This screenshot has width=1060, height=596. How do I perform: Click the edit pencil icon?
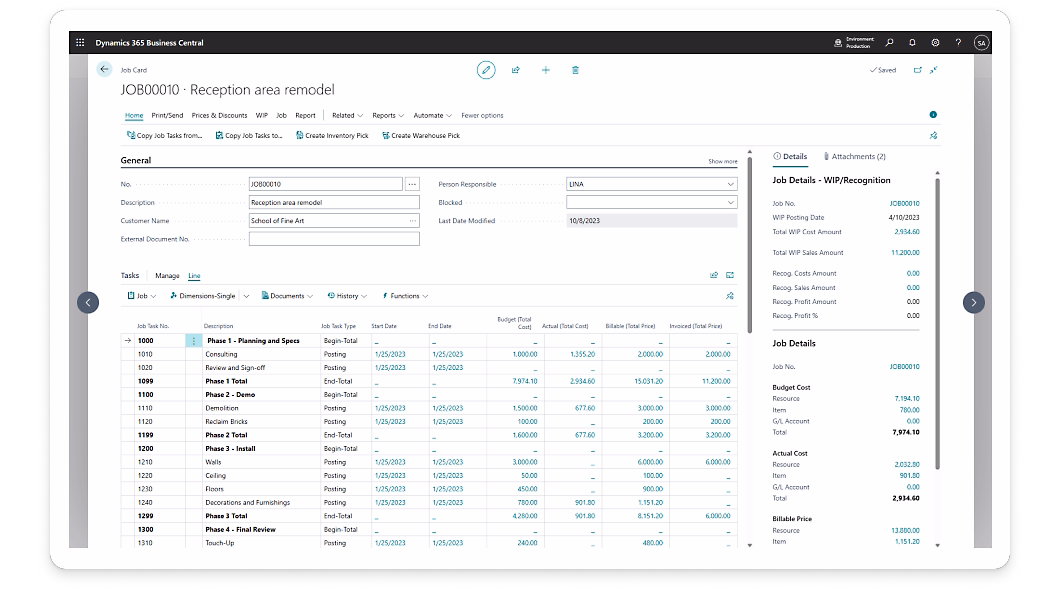pyautogui.click(x=486, y=70)
